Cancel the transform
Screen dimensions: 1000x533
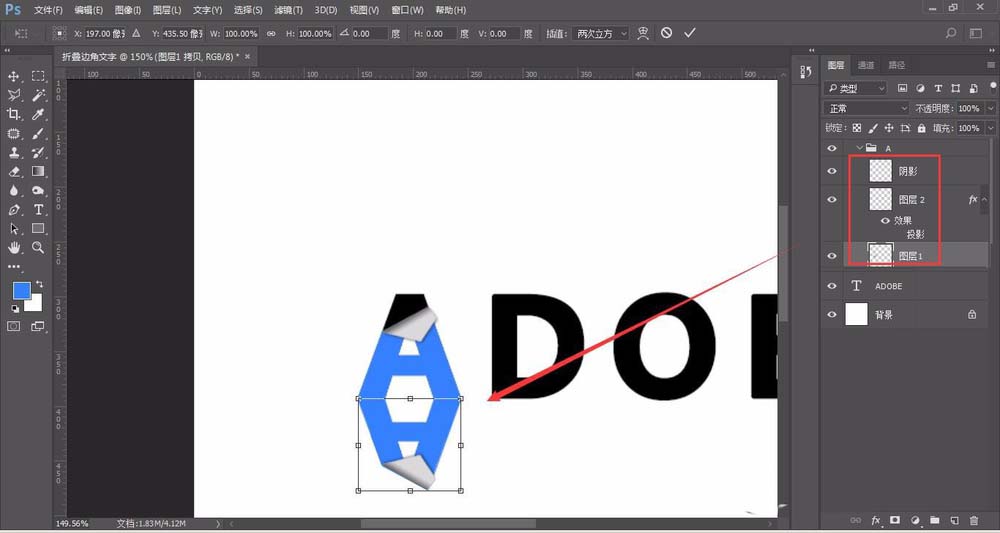(666, 33)
